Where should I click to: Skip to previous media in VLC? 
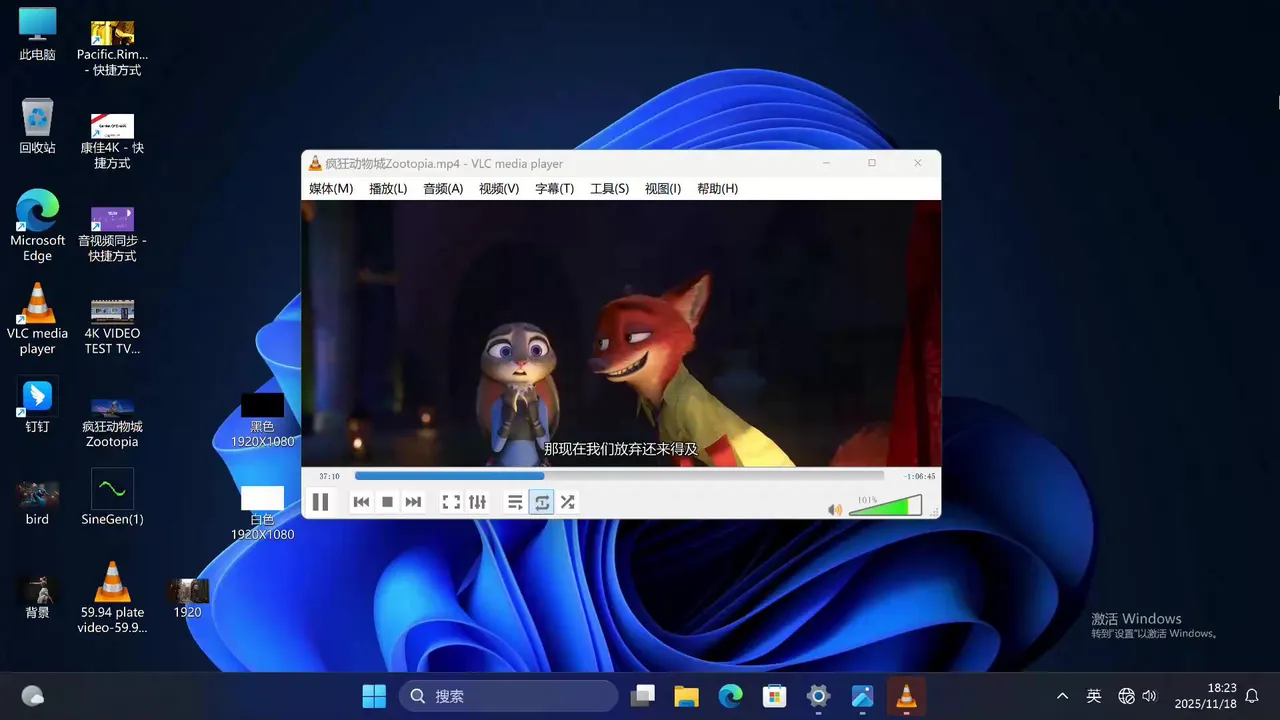tap(361, 502)
